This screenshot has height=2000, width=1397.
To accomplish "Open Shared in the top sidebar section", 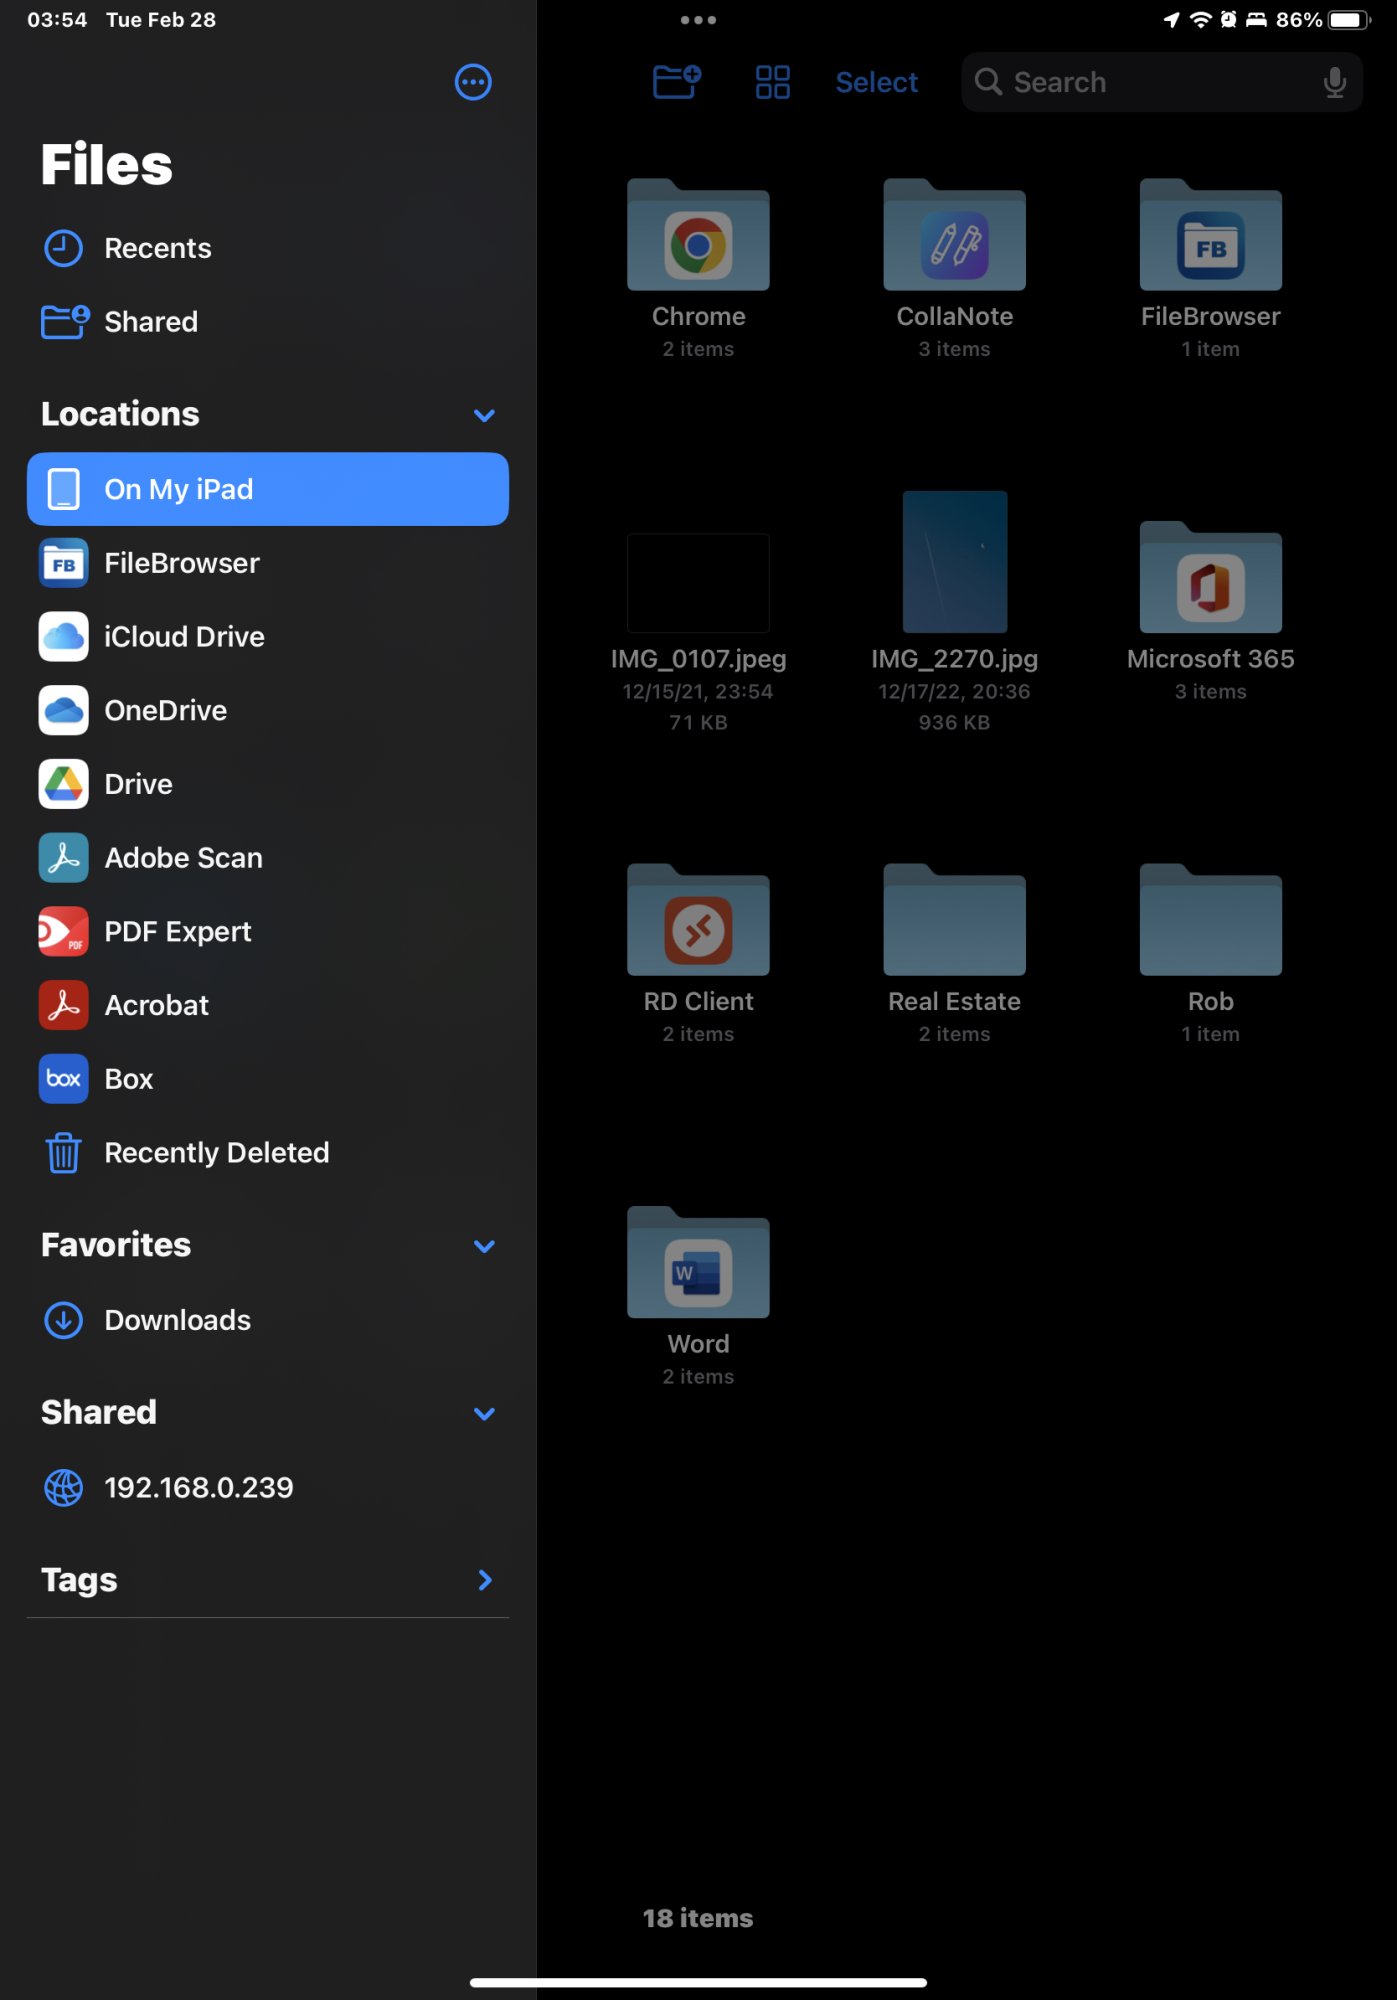I will coord(268,322).
